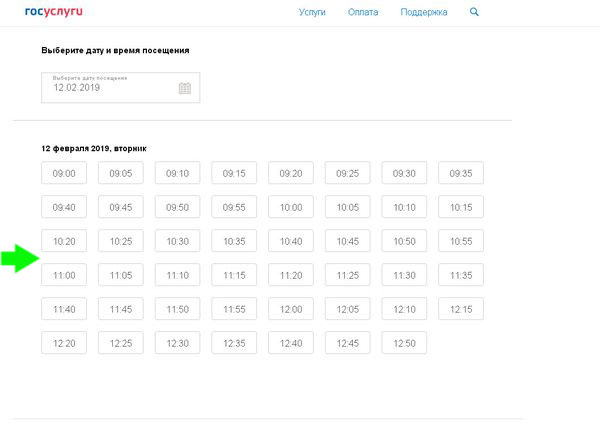Pick the 10:50 time slot

404,241
